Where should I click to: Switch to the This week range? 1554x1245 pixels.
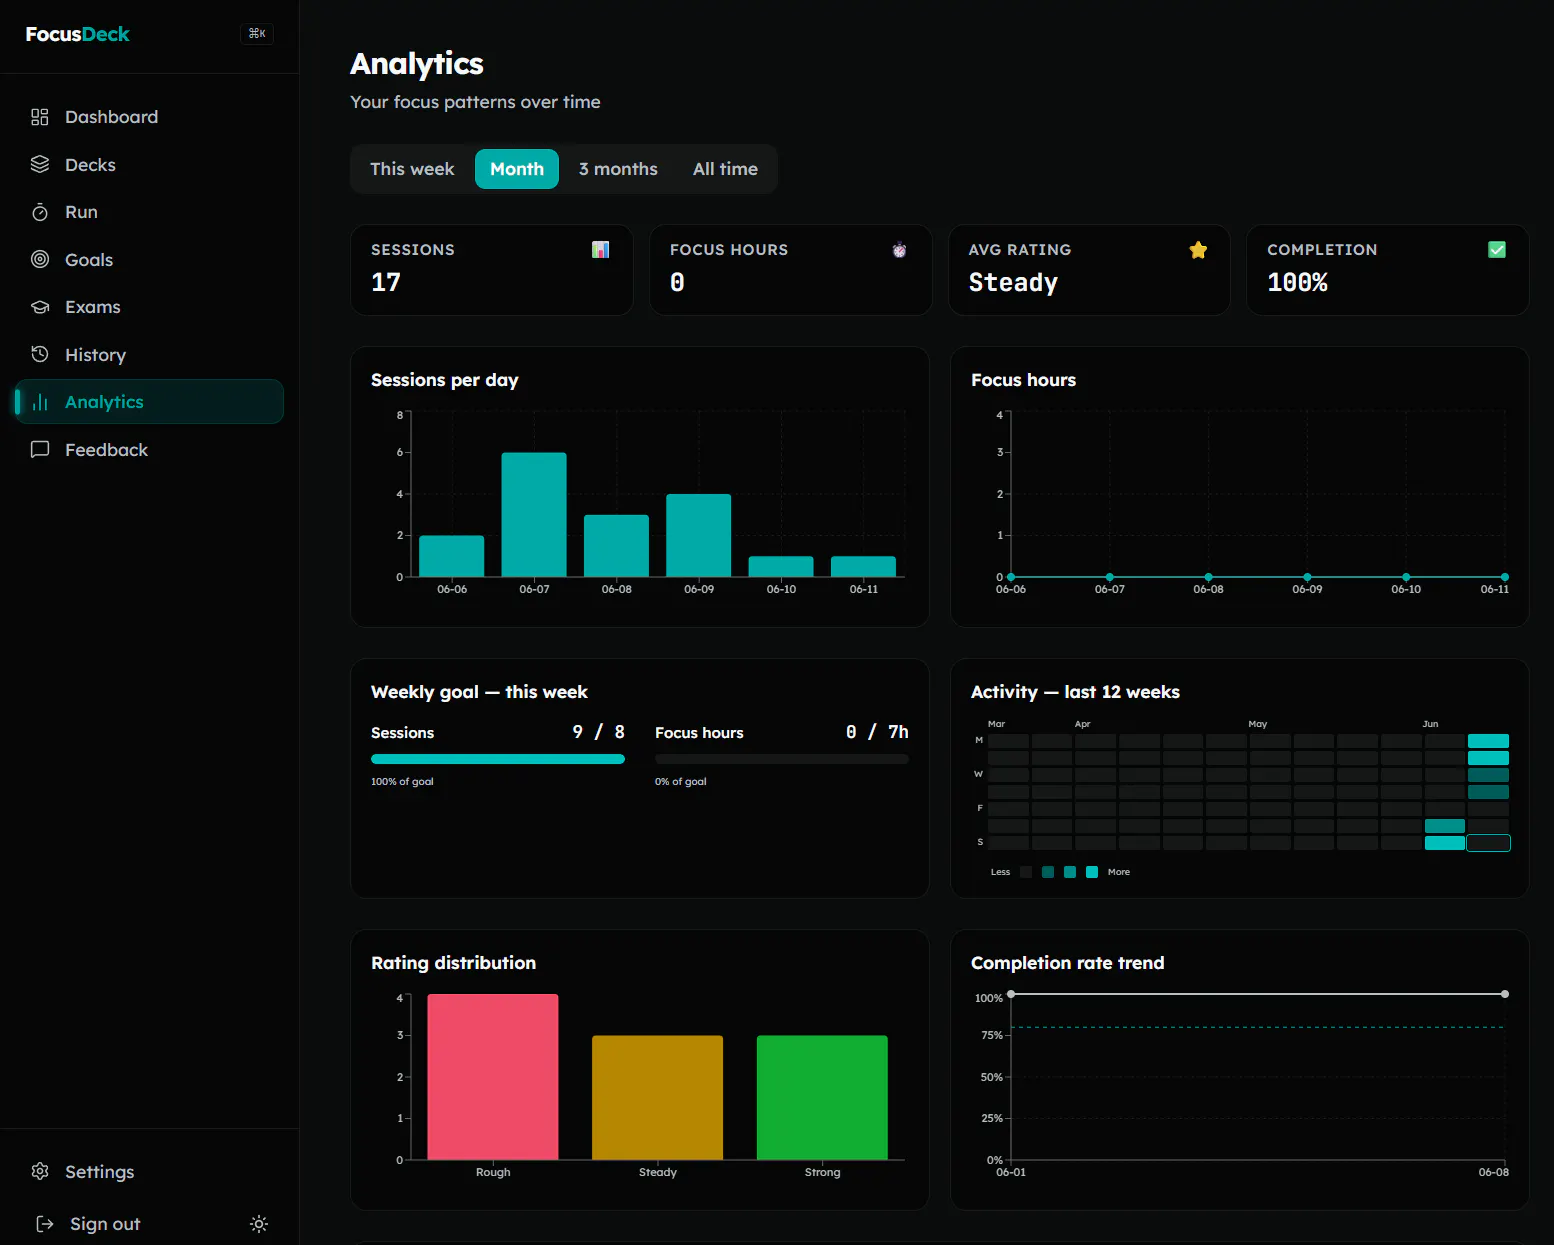click(412, 169)
